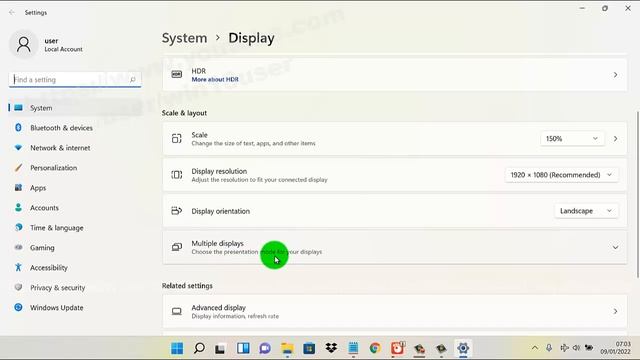Launch Google Chrome from the taskbar
The height and width of the screenshot is (360, 640).
[x=375, y=348]
